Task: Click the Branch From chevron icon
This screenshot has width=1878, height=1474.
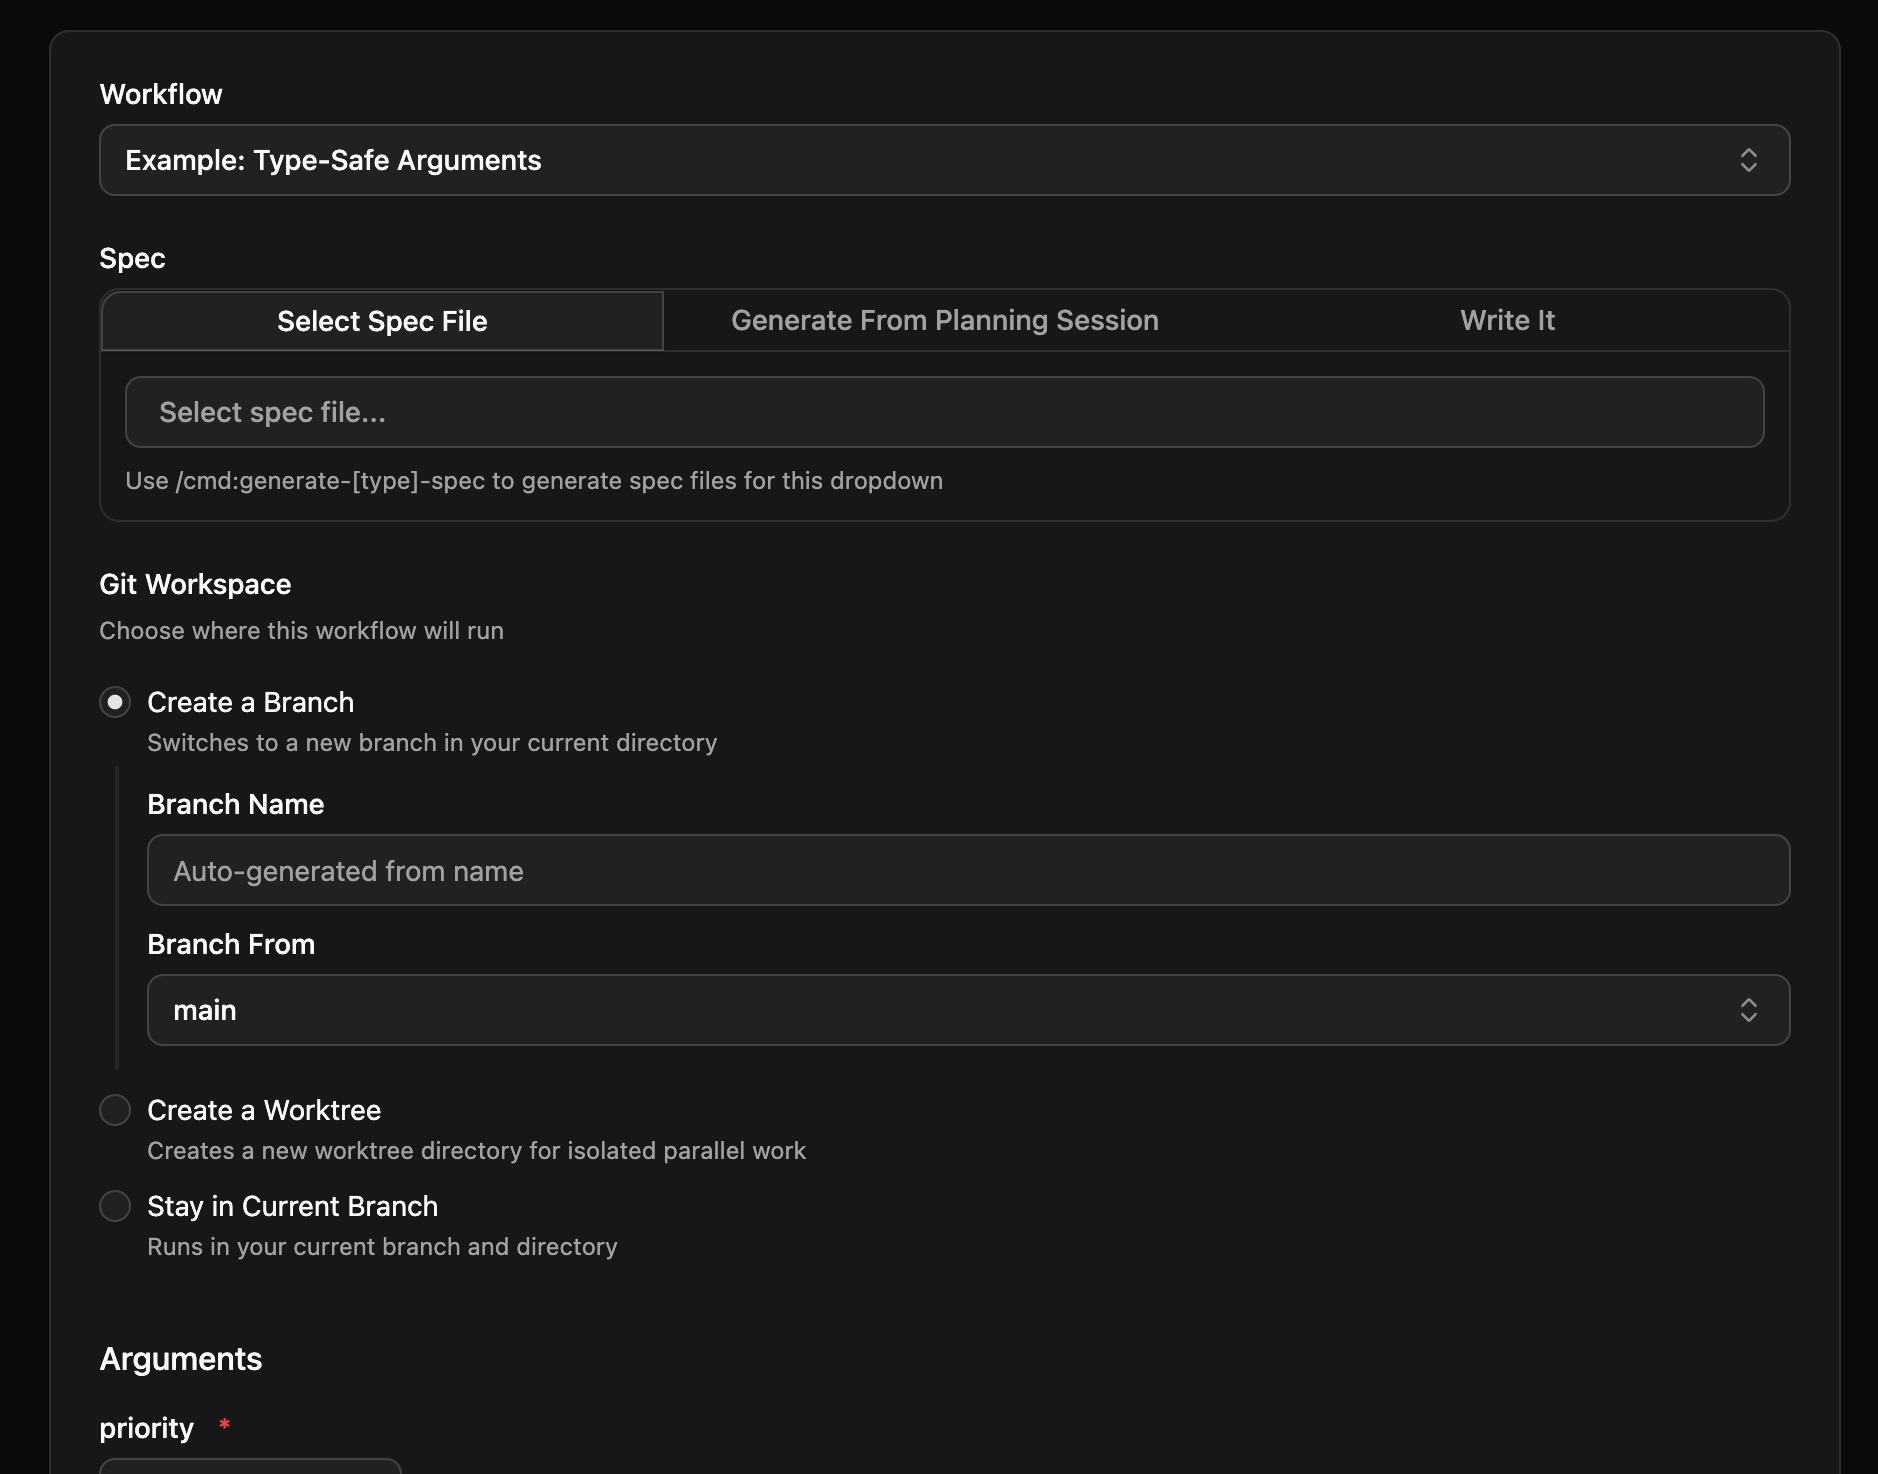Action: pos(1750,1010)
